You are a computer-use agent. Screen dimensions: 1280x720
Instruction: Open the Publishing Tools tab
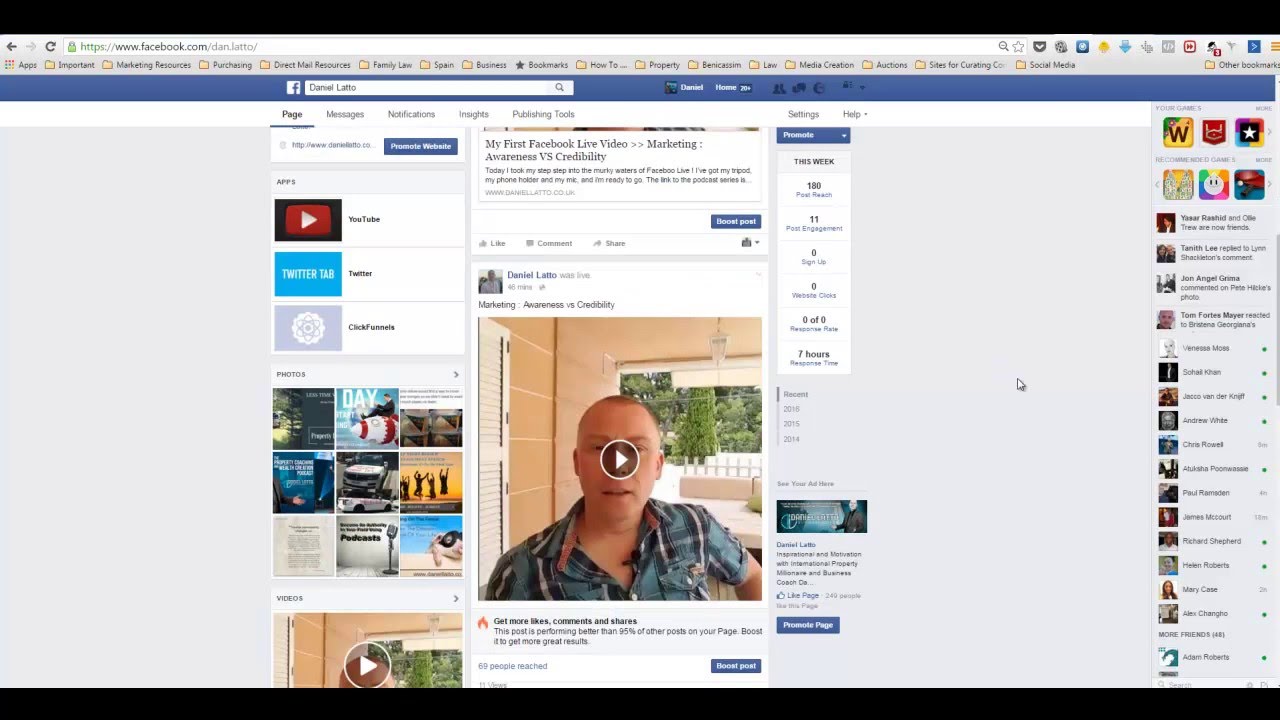pyautogui.click(x=543, y=115)
